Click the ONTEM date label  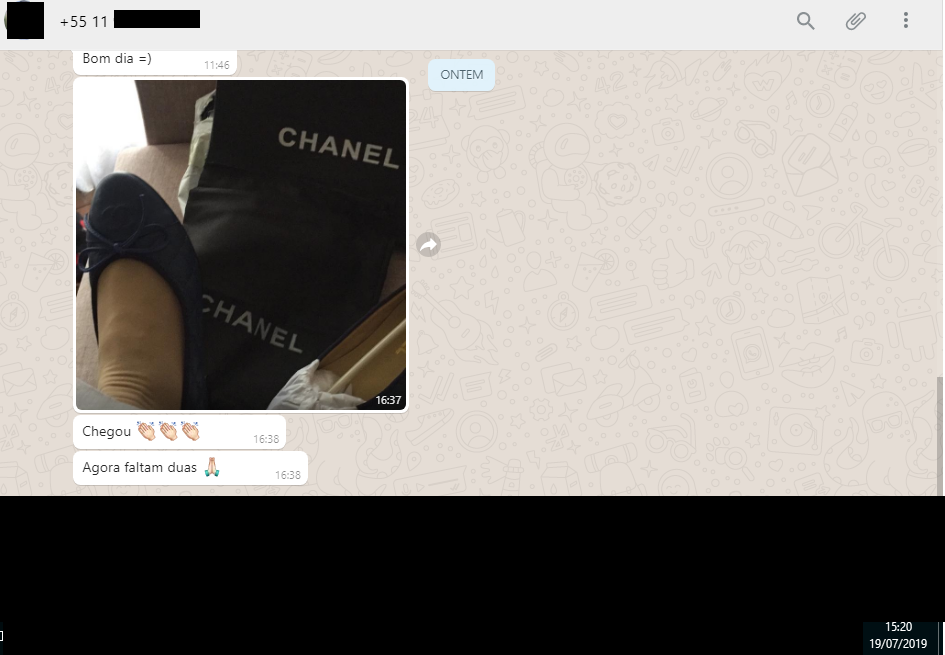tap(462, 75)
